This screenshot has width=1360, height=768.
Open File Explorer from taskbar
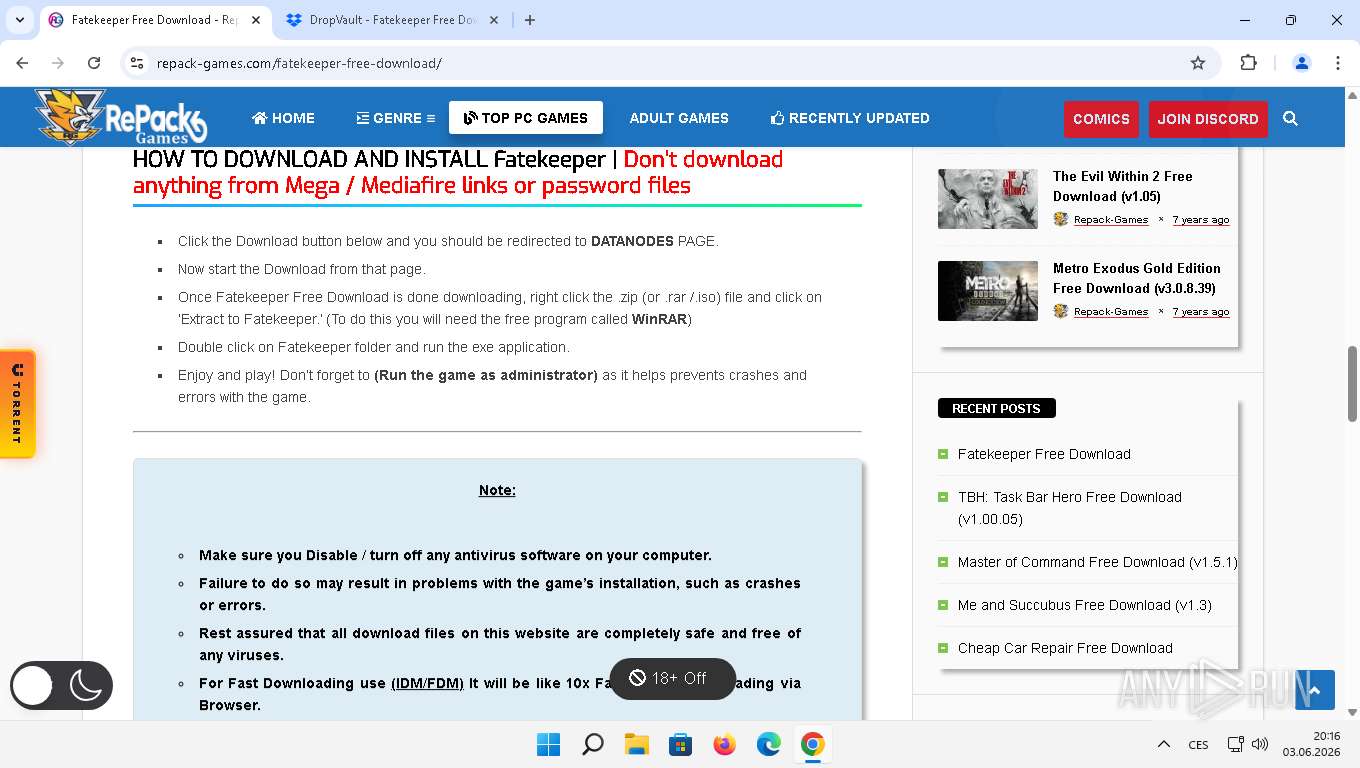coord(637,744)
